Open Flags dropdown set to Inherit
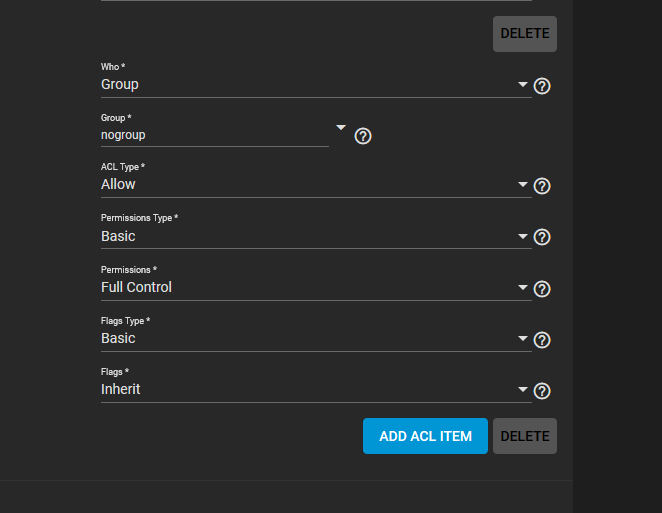Screen dimensions: 662x513 coord(316,389)
